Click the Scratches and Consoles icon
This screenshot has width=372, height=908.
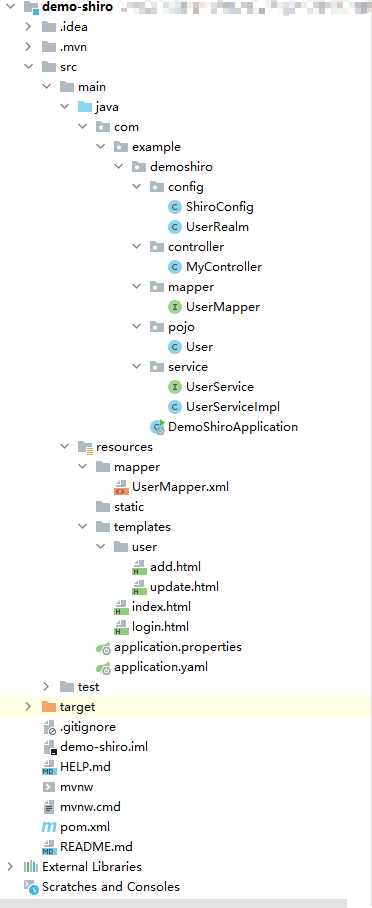click(31, 887)
